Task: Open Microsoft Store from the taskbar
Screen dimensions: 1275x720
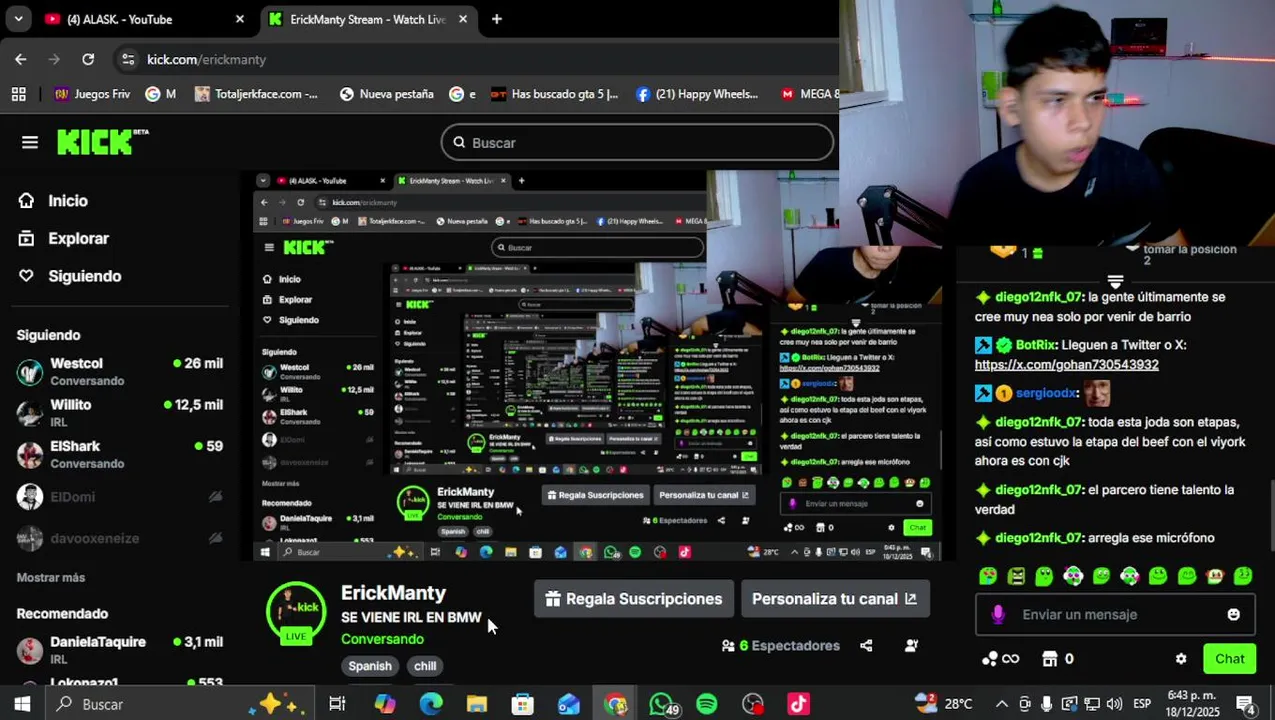Action: pos(522,704)
